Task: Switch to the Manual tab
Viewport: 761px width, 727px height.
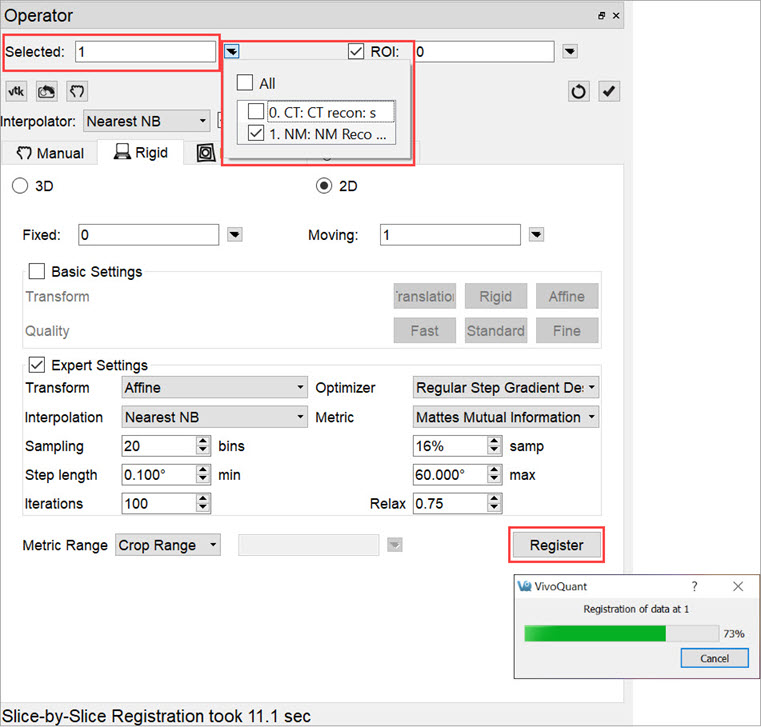Action: click(x=50, y=153)
